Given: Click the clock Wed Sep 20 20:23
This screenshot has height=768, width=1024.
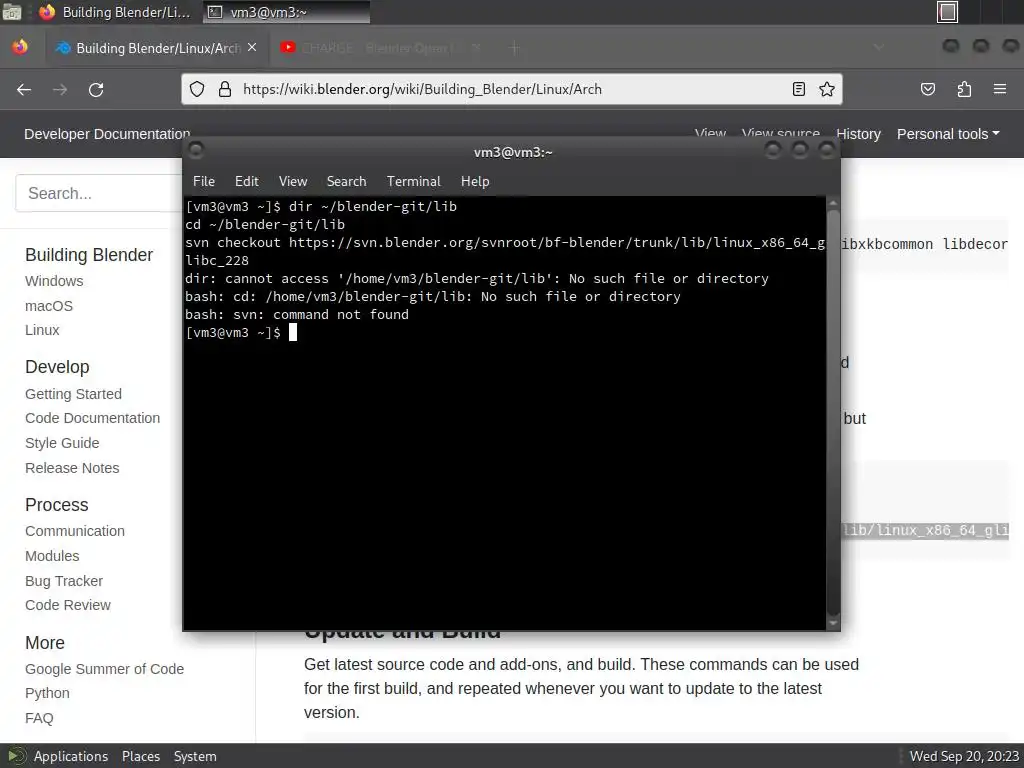Looking at the screenshot, I should [x=964, y=756].
